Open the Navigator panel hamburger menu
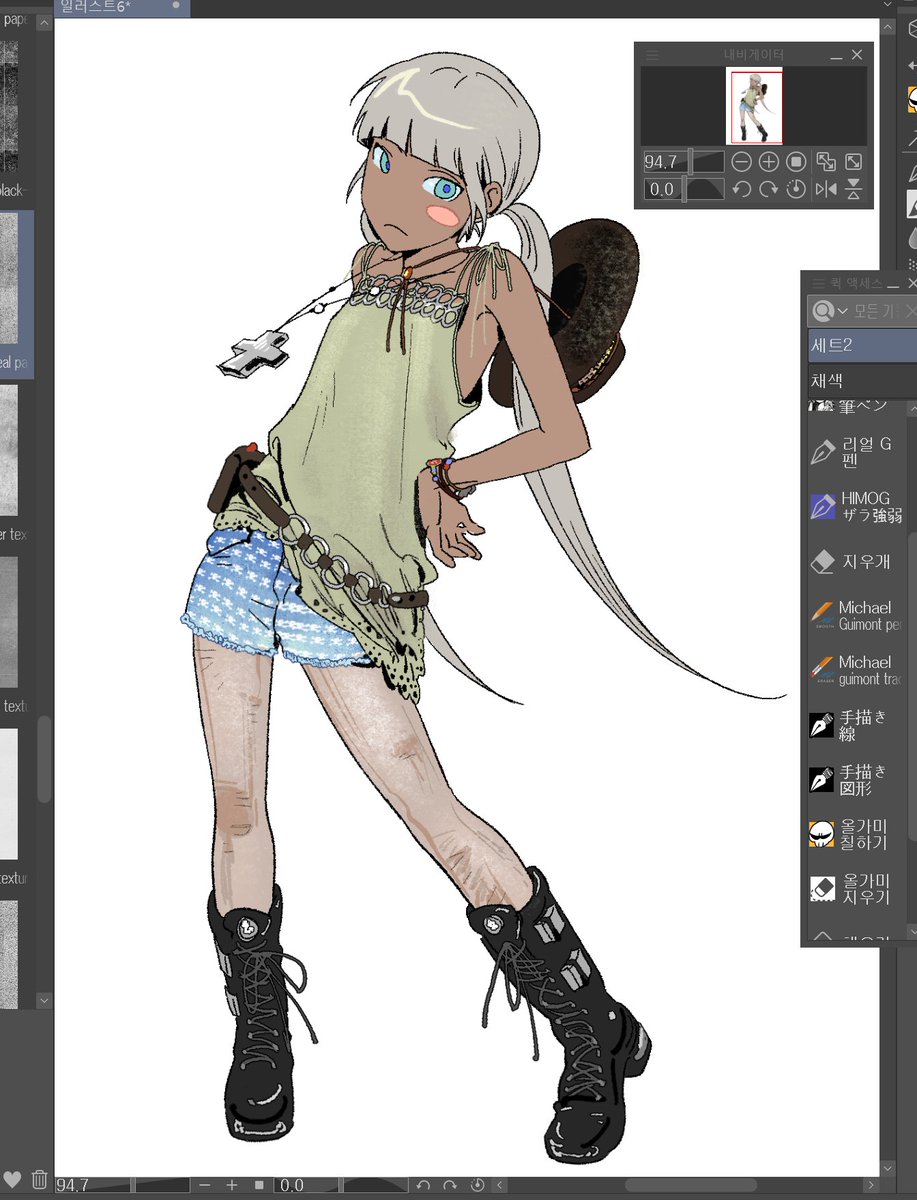 (x=652, y=55)
